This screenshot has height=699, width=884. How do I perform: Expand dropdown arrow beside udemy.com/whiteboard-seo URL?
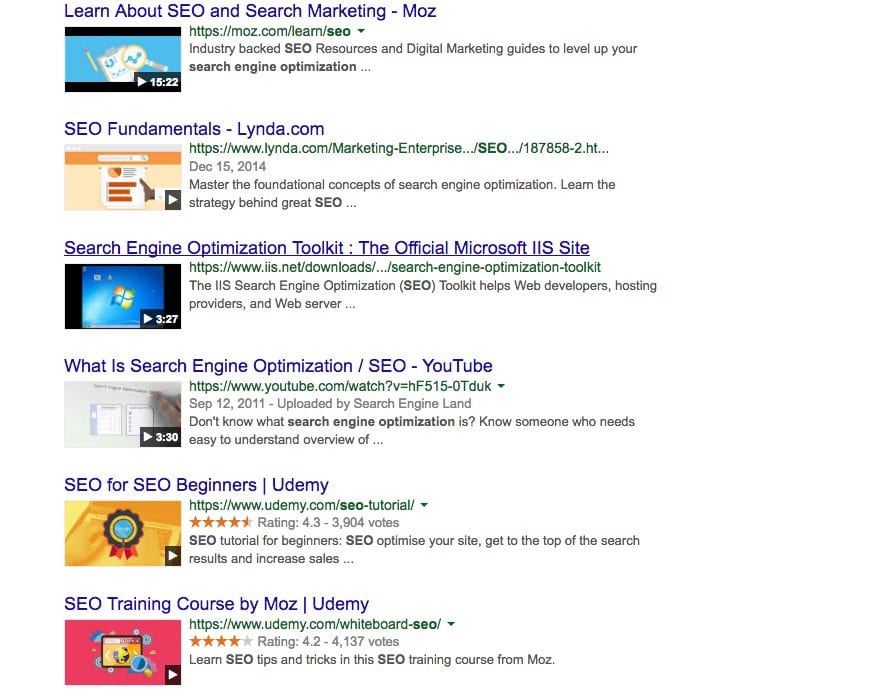(451, 624)
